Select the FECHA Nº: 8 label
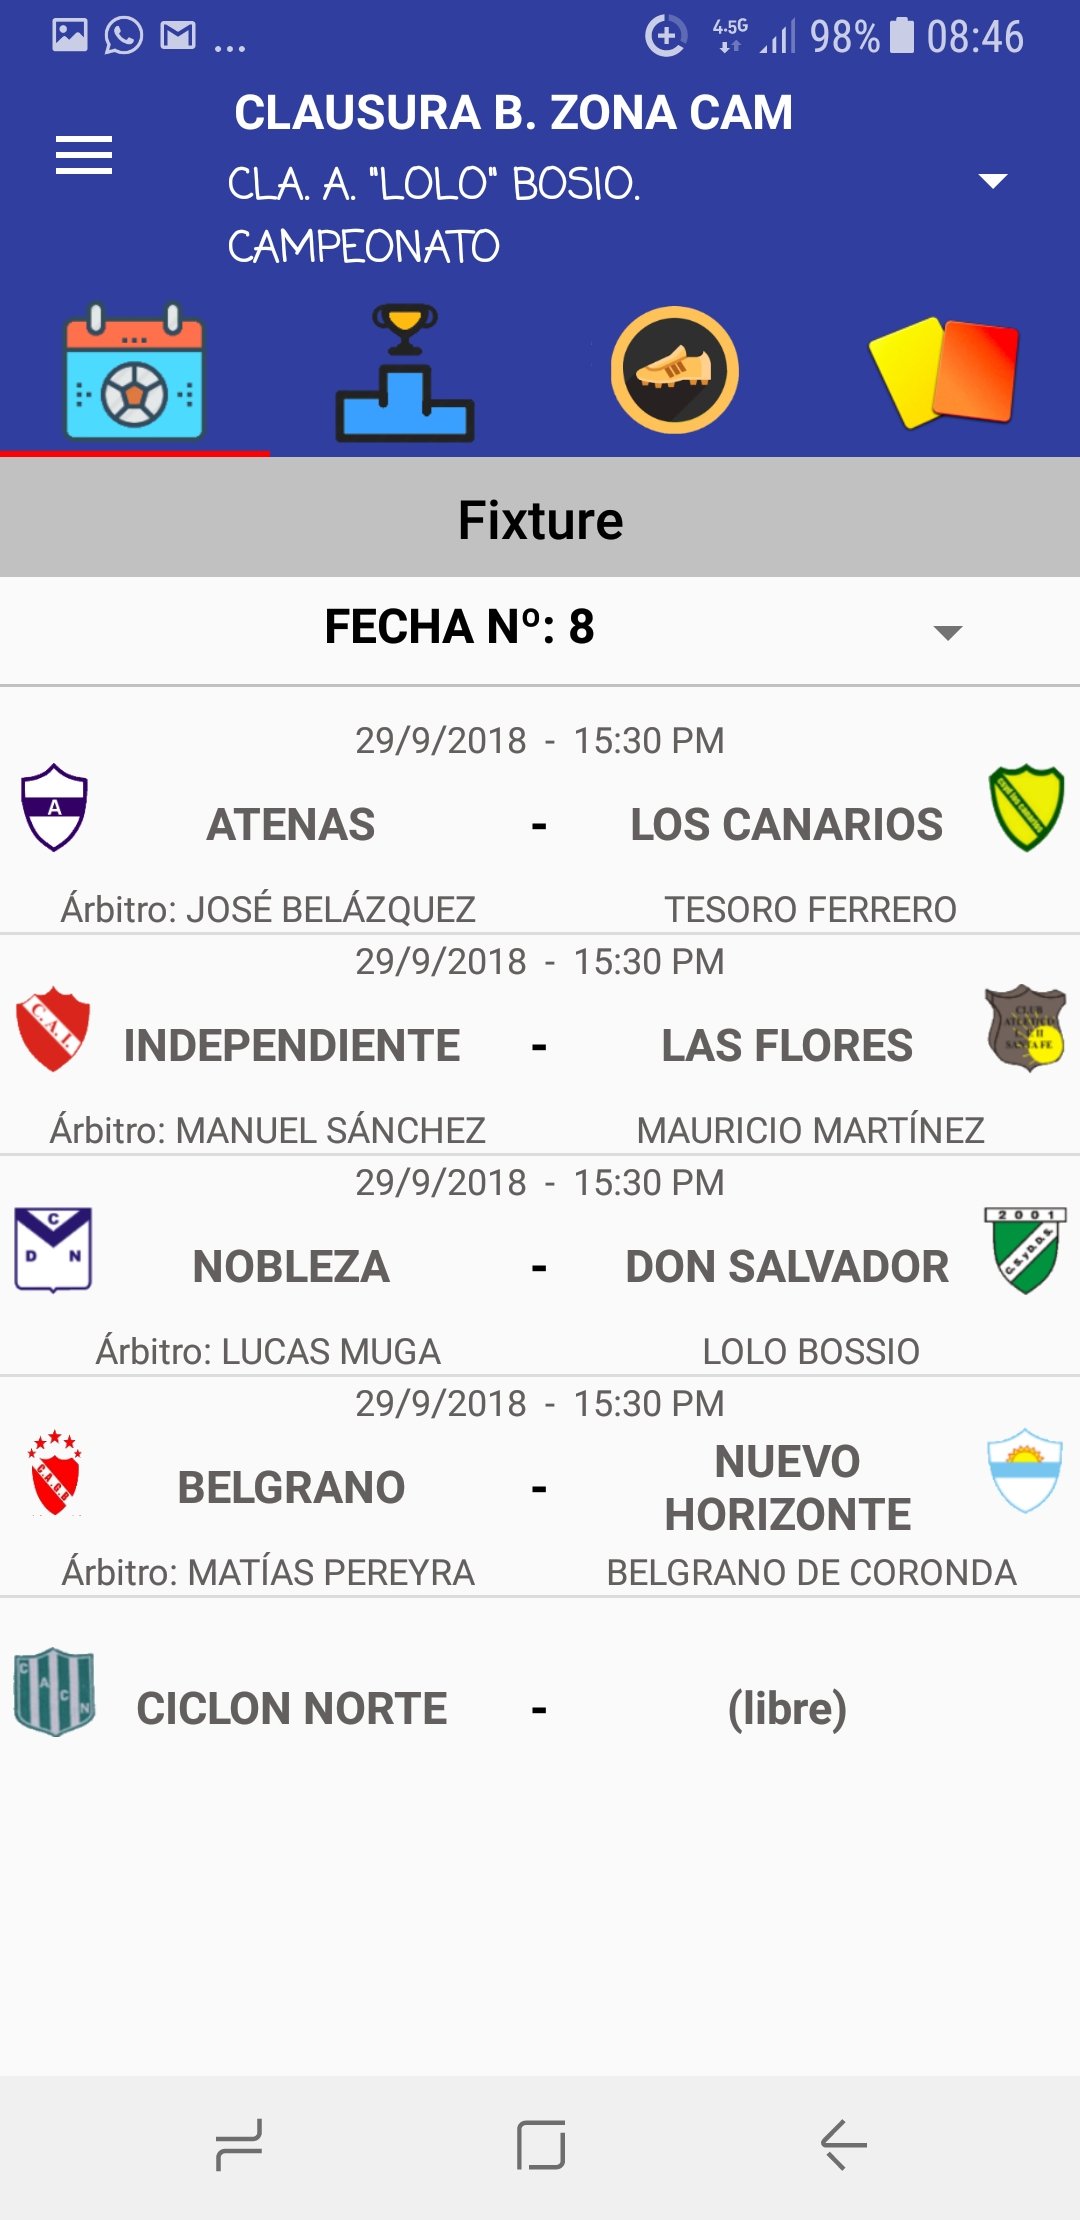 point(460,628)
